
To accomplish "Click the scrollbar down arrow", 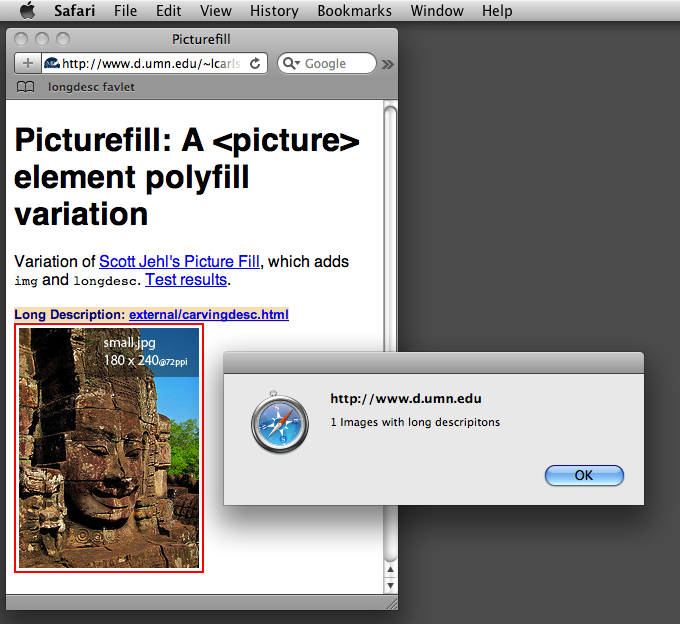I will (x=390, y=585).
